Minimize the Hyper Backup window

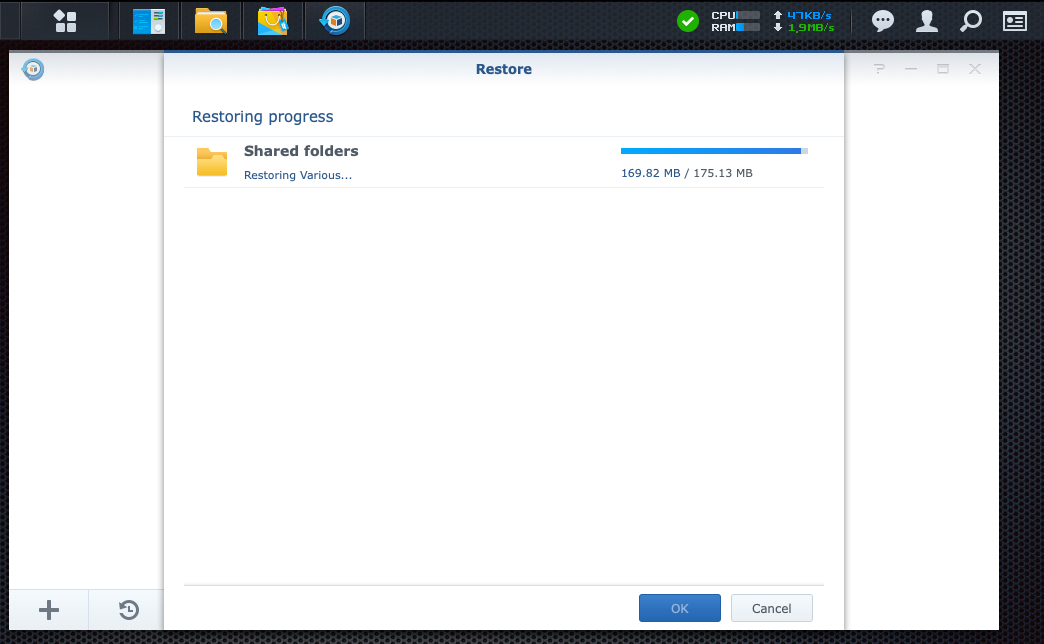pyautogui.click(x=911, y=69)
